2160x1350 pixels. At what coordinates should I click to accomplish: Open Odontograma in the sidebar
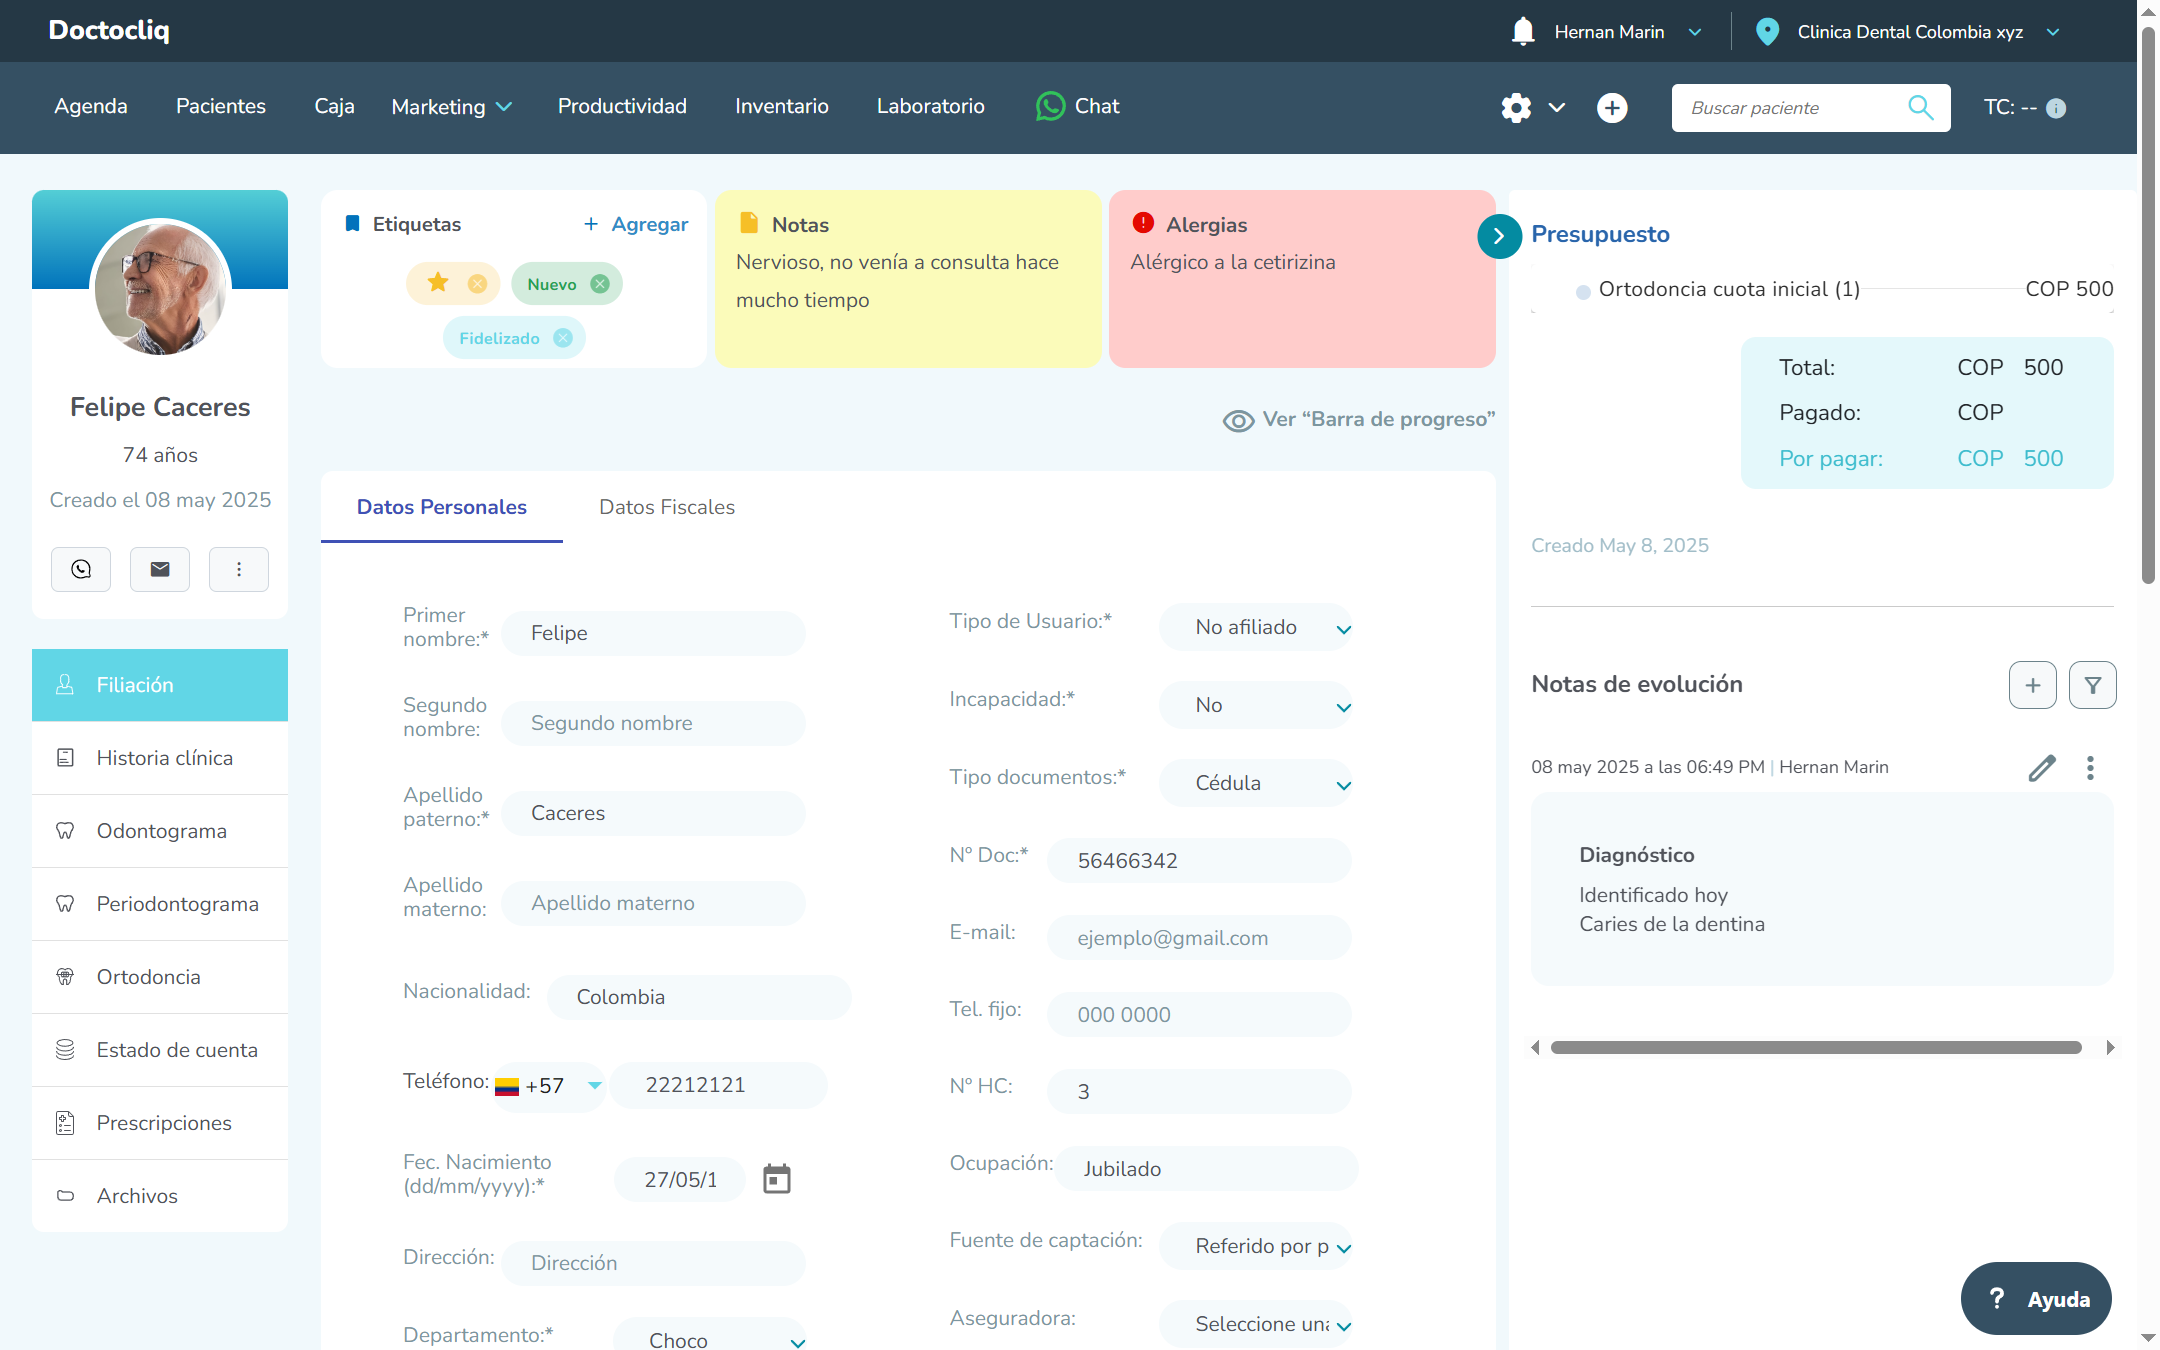(160, 831)
